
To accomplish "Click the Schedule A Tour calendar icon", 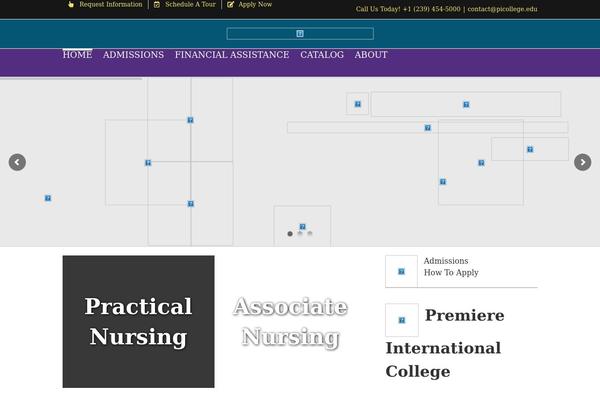I will pyautogui.click(x=156, y=5).
